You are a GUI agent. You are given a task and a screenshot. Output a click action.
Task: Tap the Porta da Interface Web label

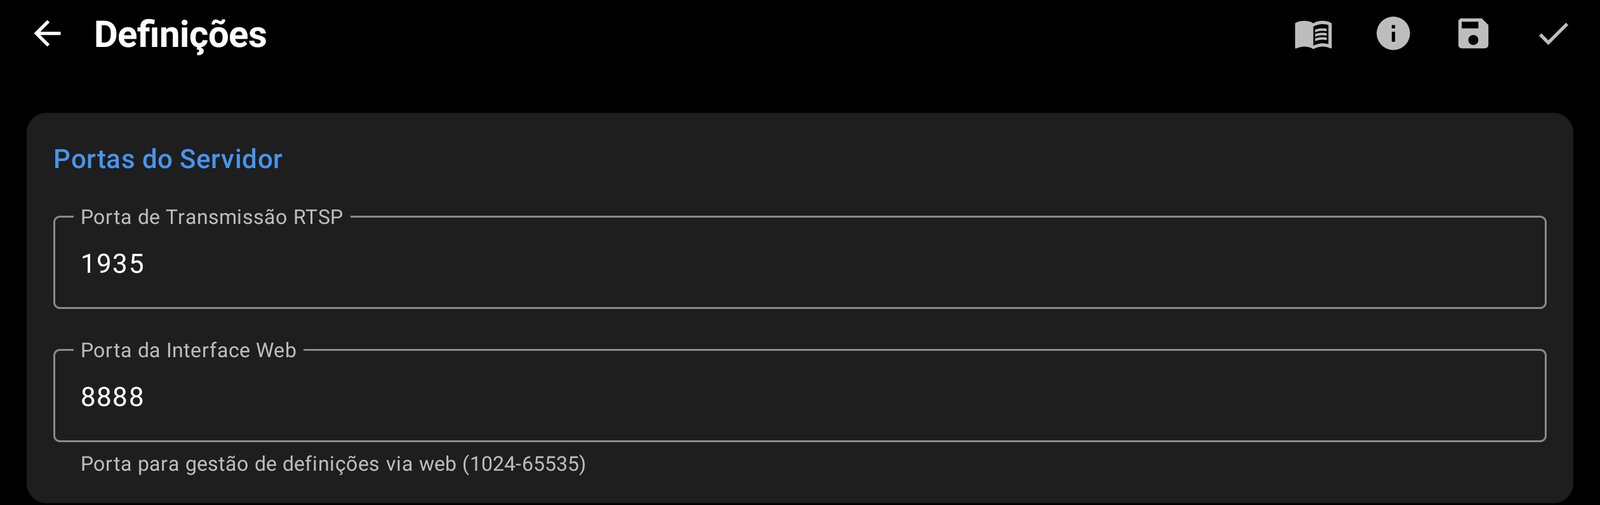pos(188,350)
